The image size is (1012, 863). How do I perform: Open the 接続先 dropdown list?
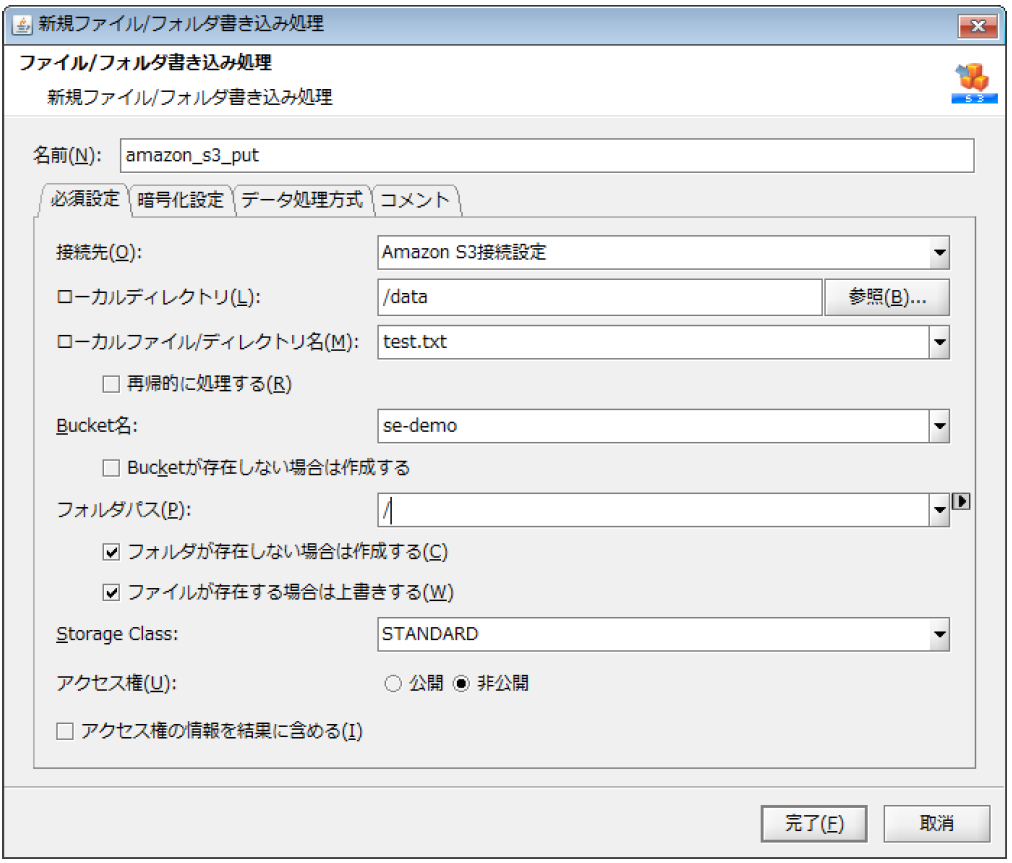click(939, 253)
